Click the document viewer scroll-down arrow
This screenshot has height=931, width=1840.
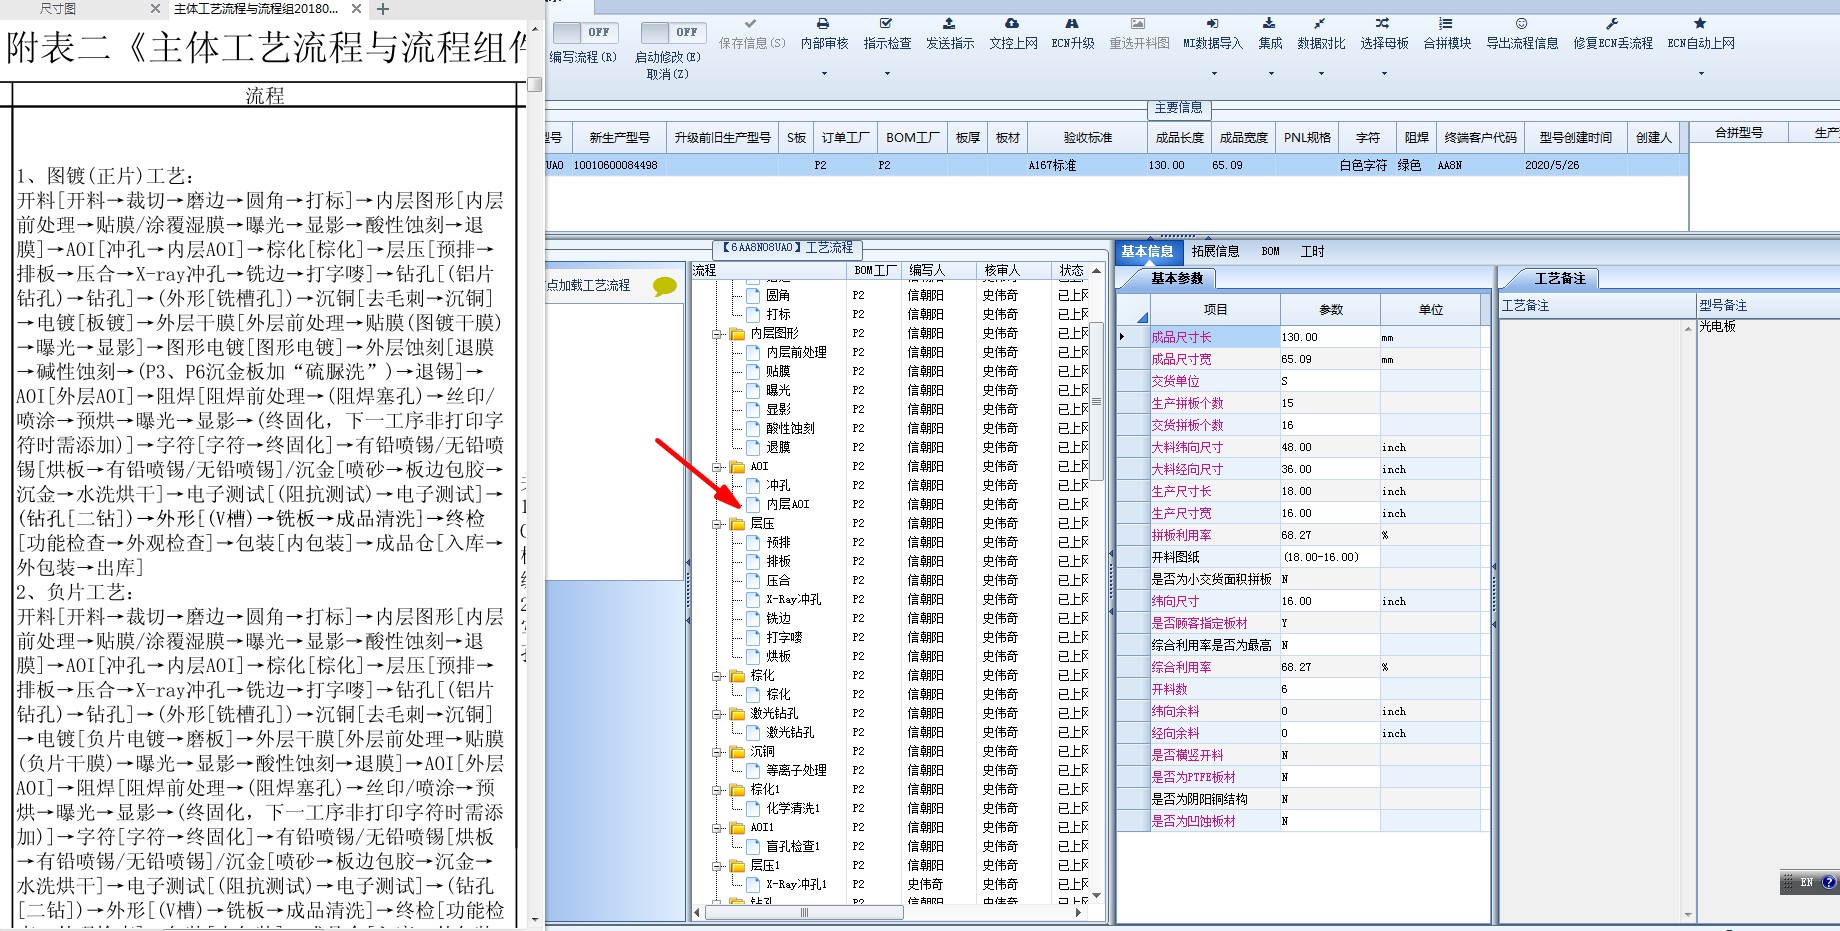(x=535, y=919)
